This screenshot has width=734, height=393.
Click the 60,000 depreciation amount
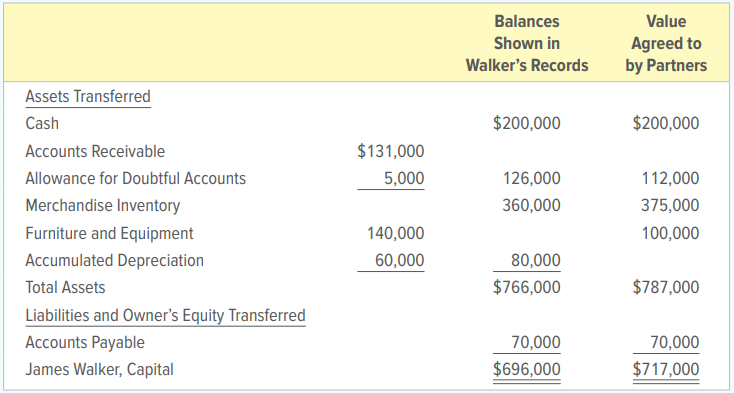click(399, 260)
